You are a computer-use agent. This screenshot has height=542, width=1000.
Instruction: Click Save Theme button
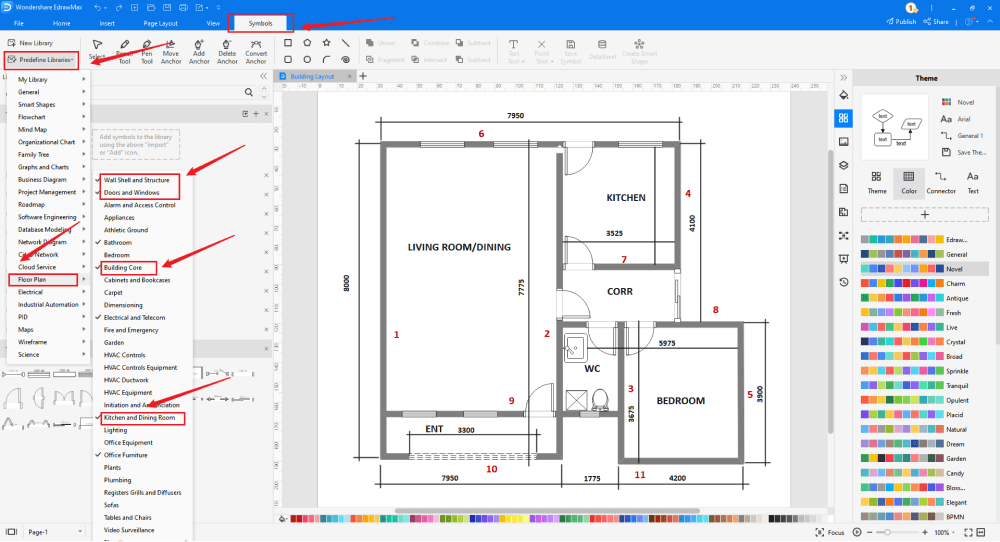point(964,152)
